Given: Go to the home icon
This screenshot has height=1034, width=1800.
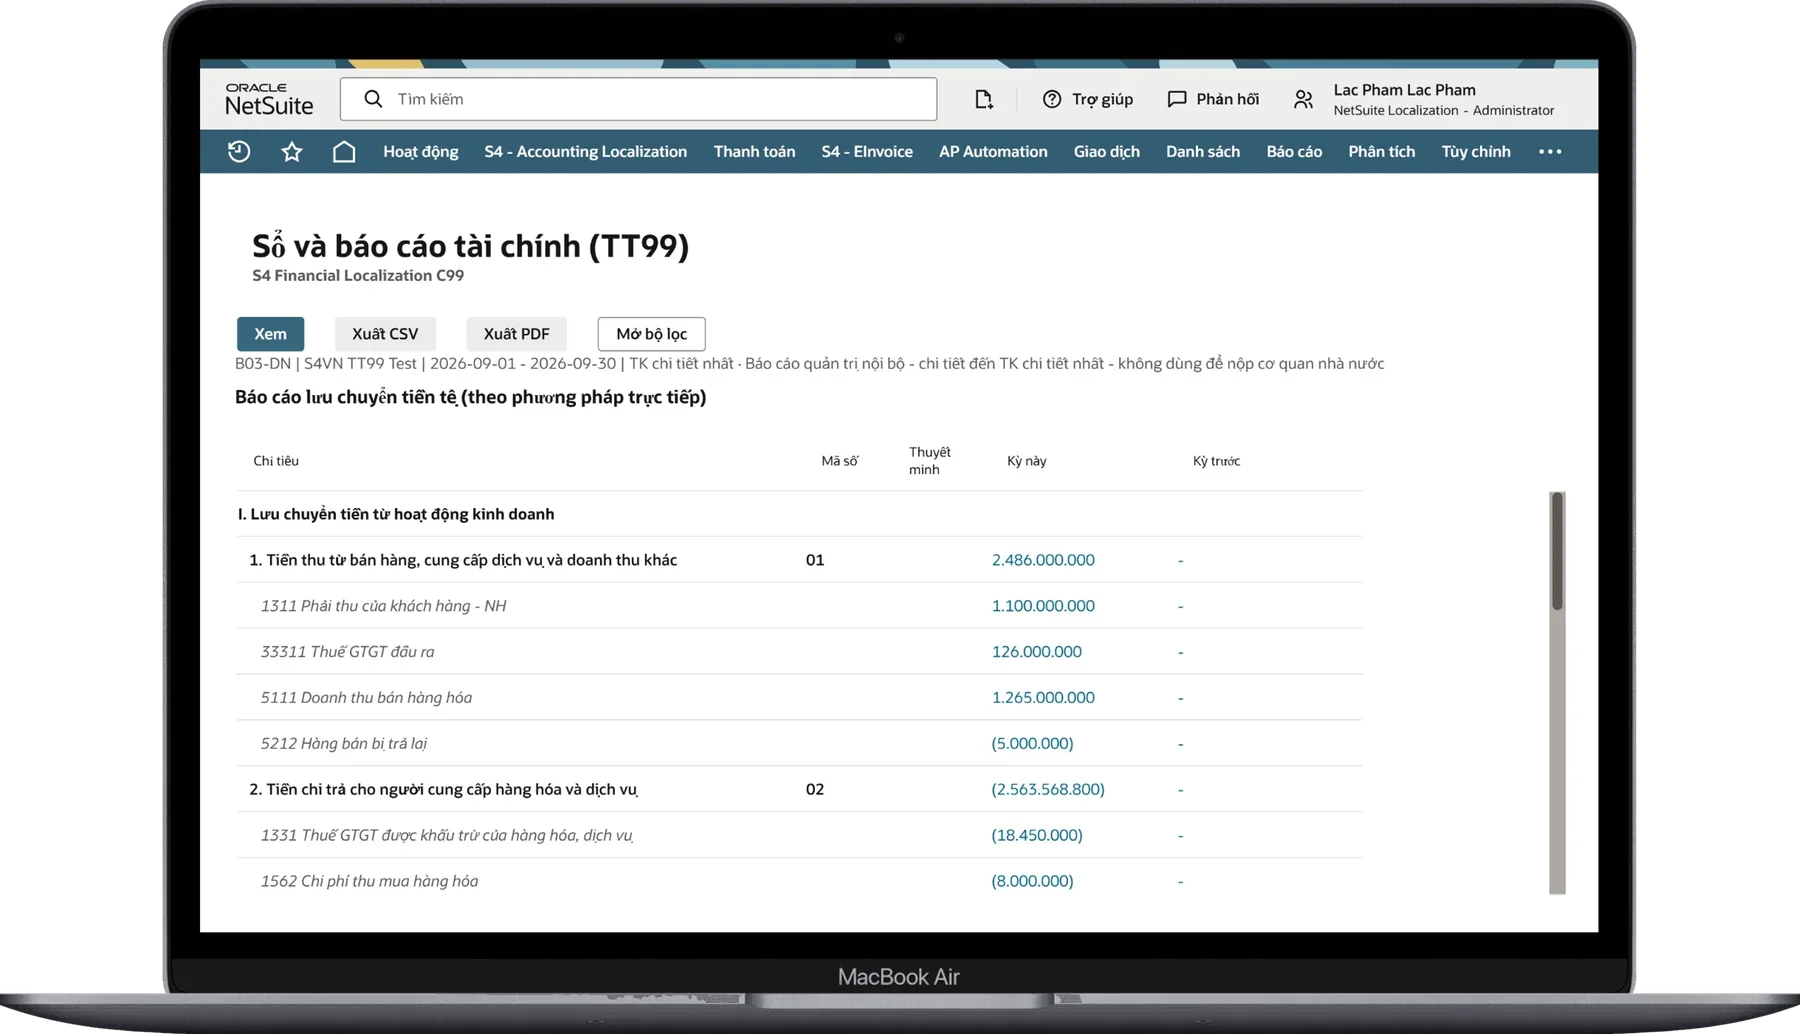Looking at the screenshot, I should [344, 152].
